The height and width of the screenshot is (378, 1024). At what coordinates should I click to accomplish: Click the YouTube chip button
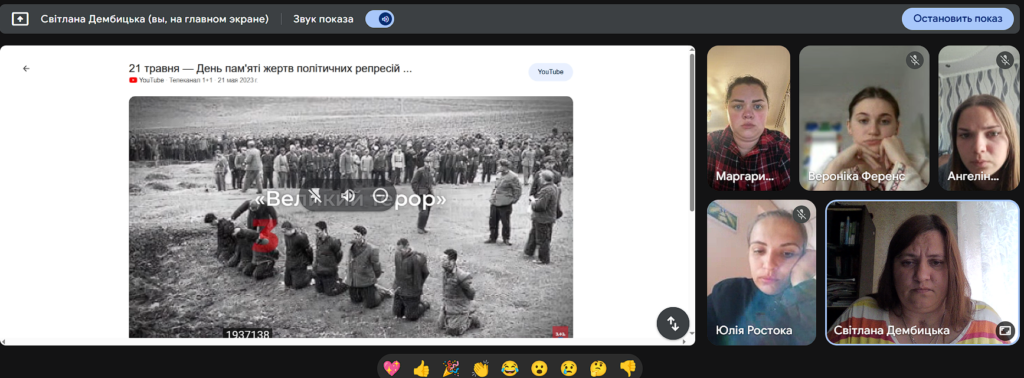[x=551, y=72]
